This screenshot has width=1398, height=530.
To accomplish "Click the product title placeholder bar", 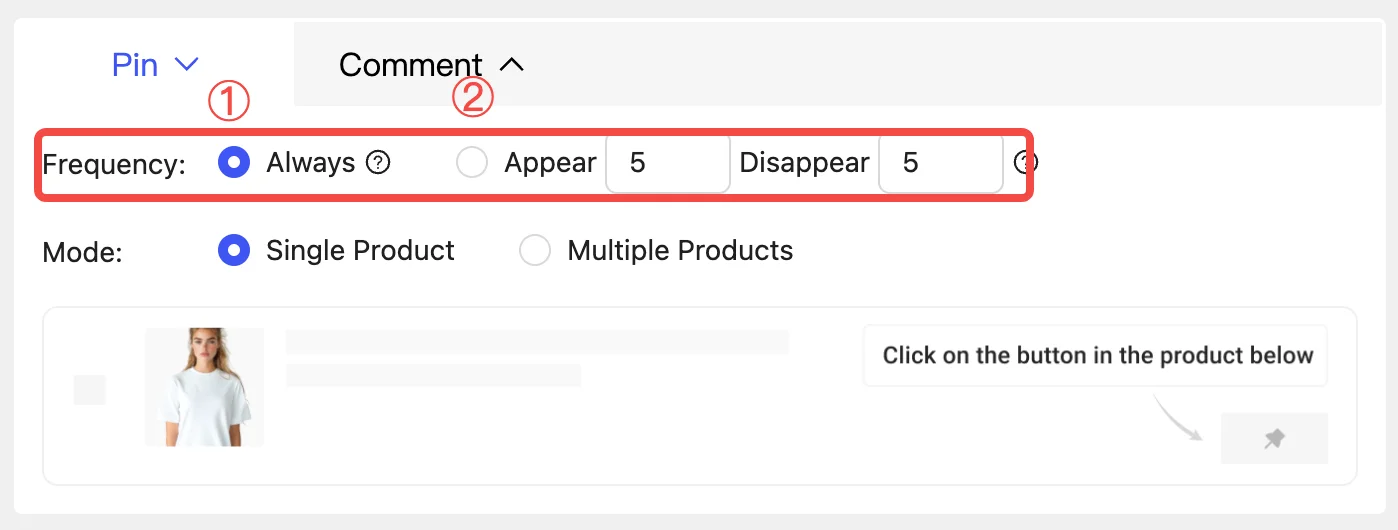I will [537, 342].
